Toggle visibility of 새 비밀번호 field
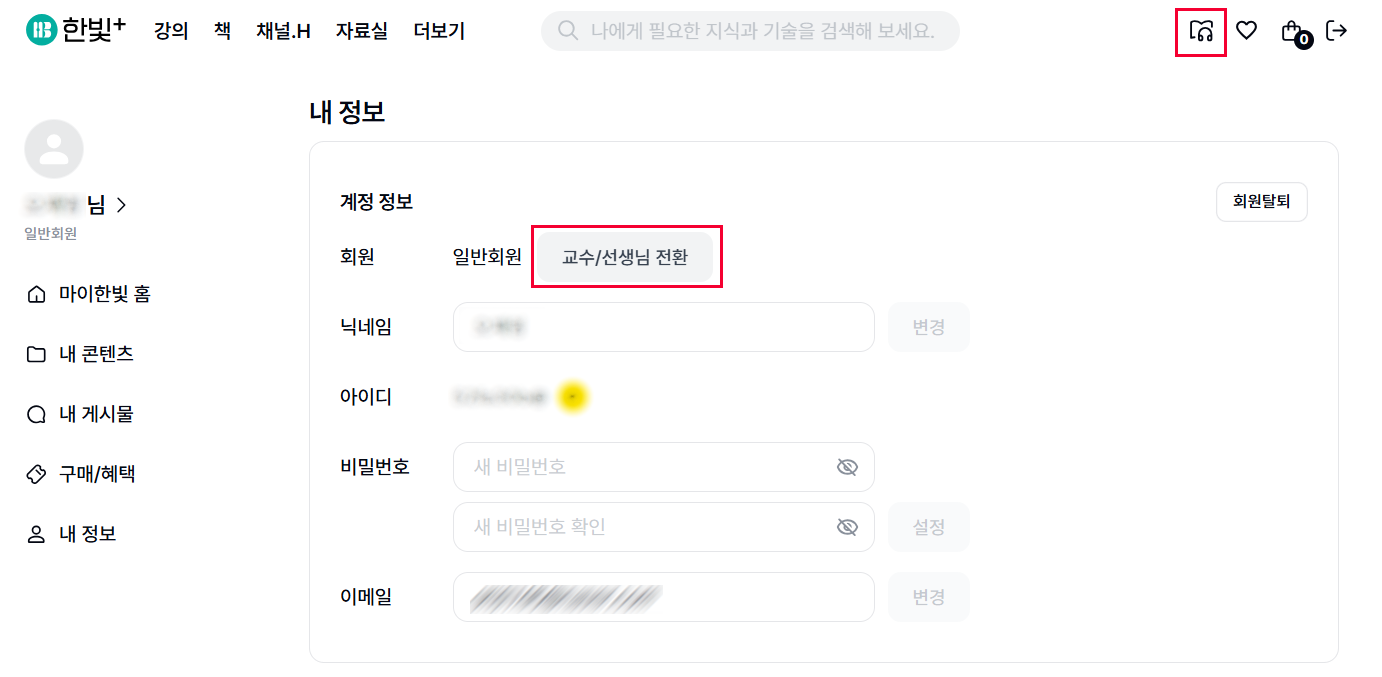This screenshot has height=677, width=1382. 847,467
